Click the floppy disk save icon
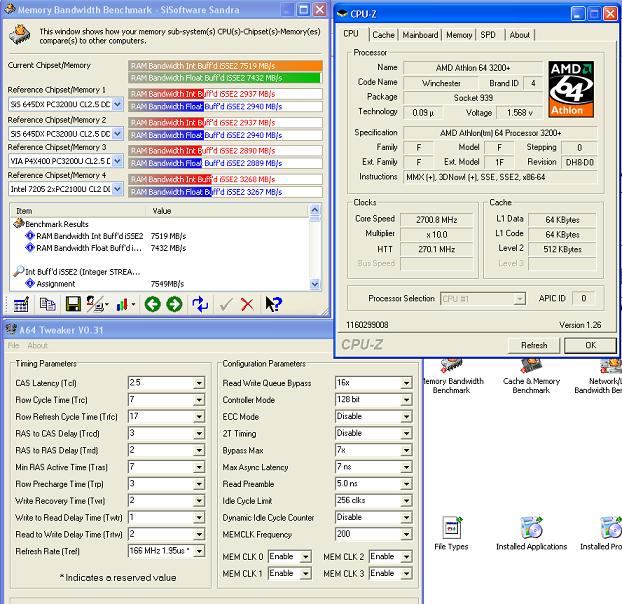This screenshot has height=604, width=622. [73, 304]
